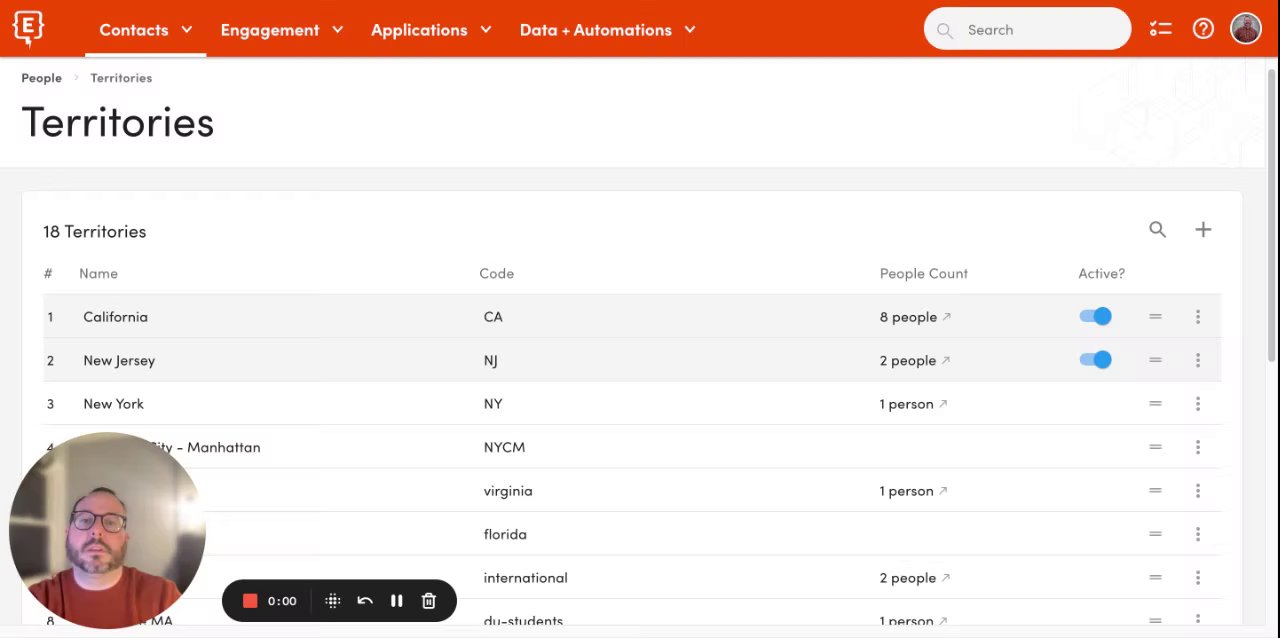The image size is (1280, 638).
Task: Click the Active? column header
Action: pyautogui.click(x=1101, y=274)
